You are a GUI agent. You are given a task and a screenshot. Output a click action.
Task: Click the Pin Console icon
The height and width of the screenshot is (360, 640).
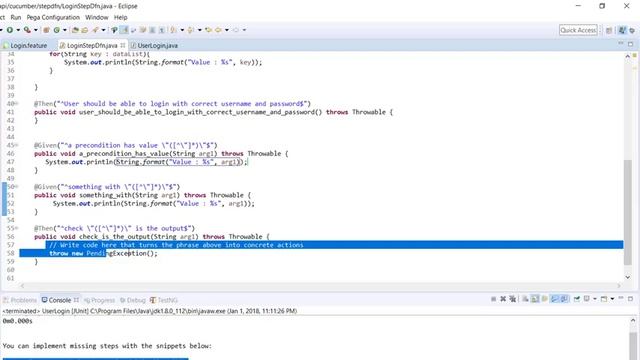tap(577, 299)
